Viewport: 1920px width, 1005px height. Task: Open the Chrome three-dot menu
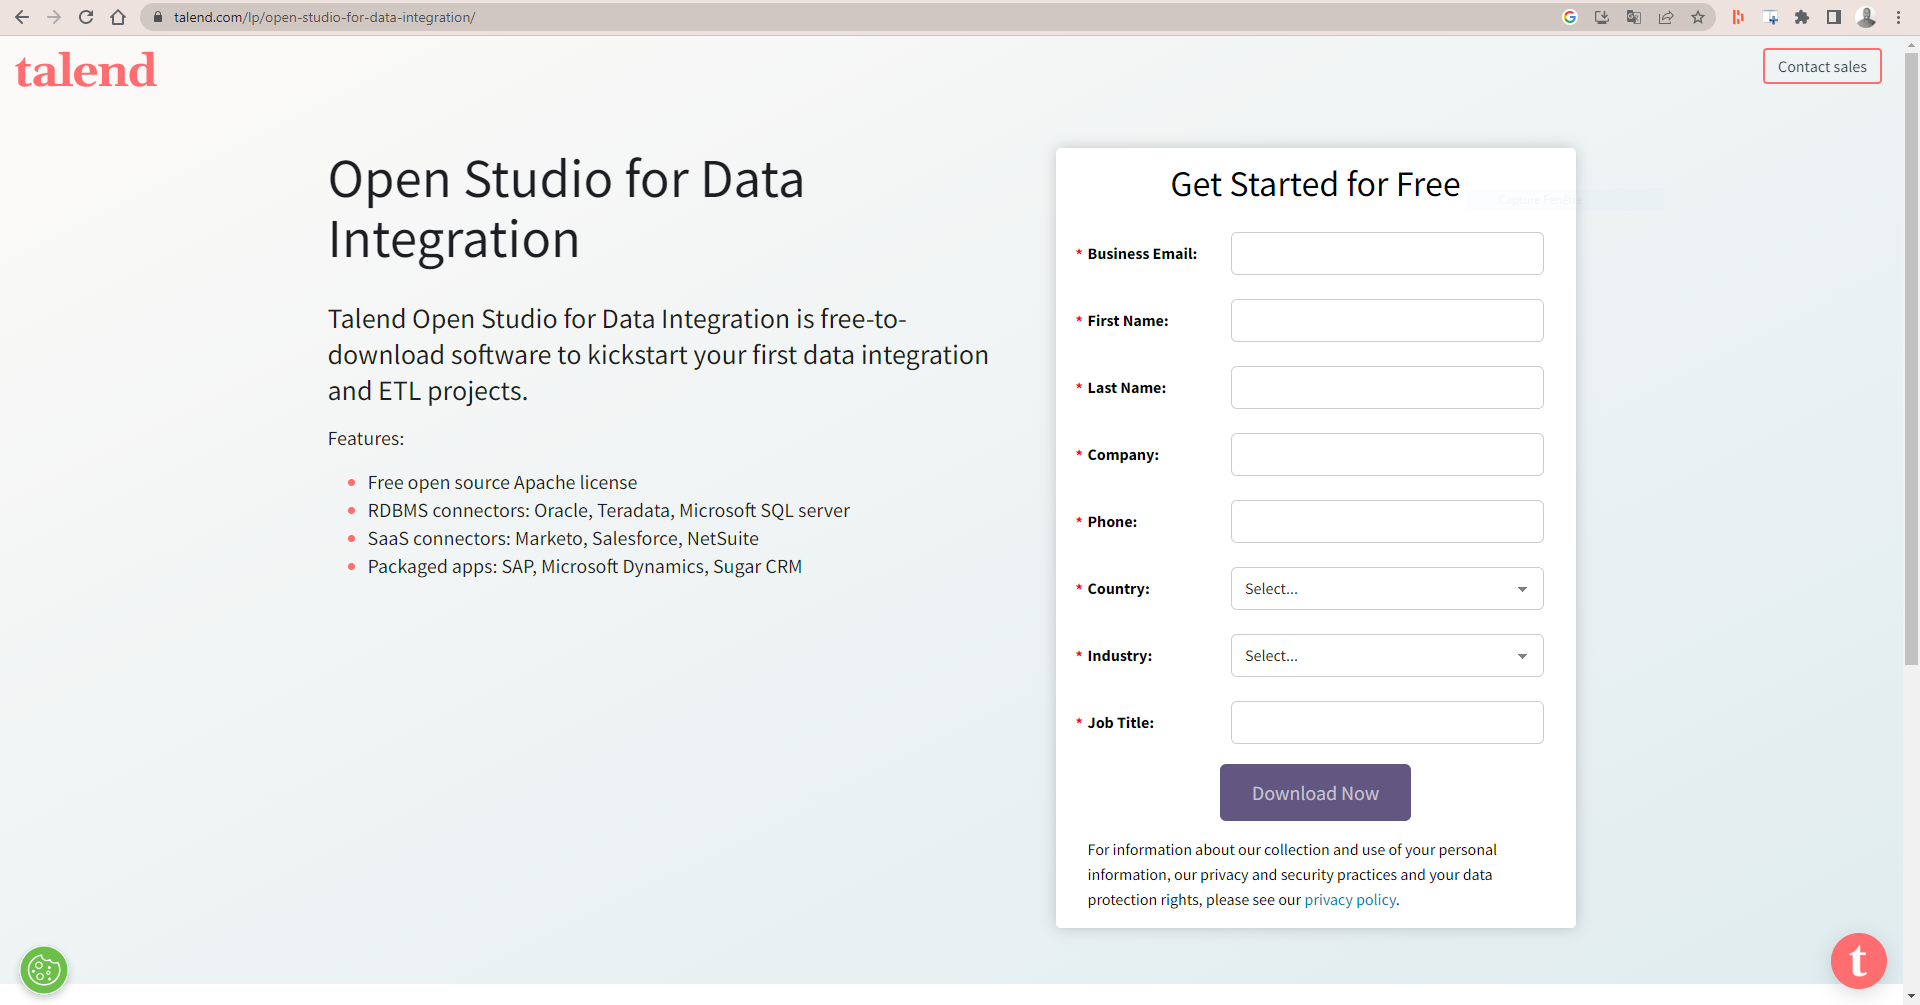coord(1898,17)
